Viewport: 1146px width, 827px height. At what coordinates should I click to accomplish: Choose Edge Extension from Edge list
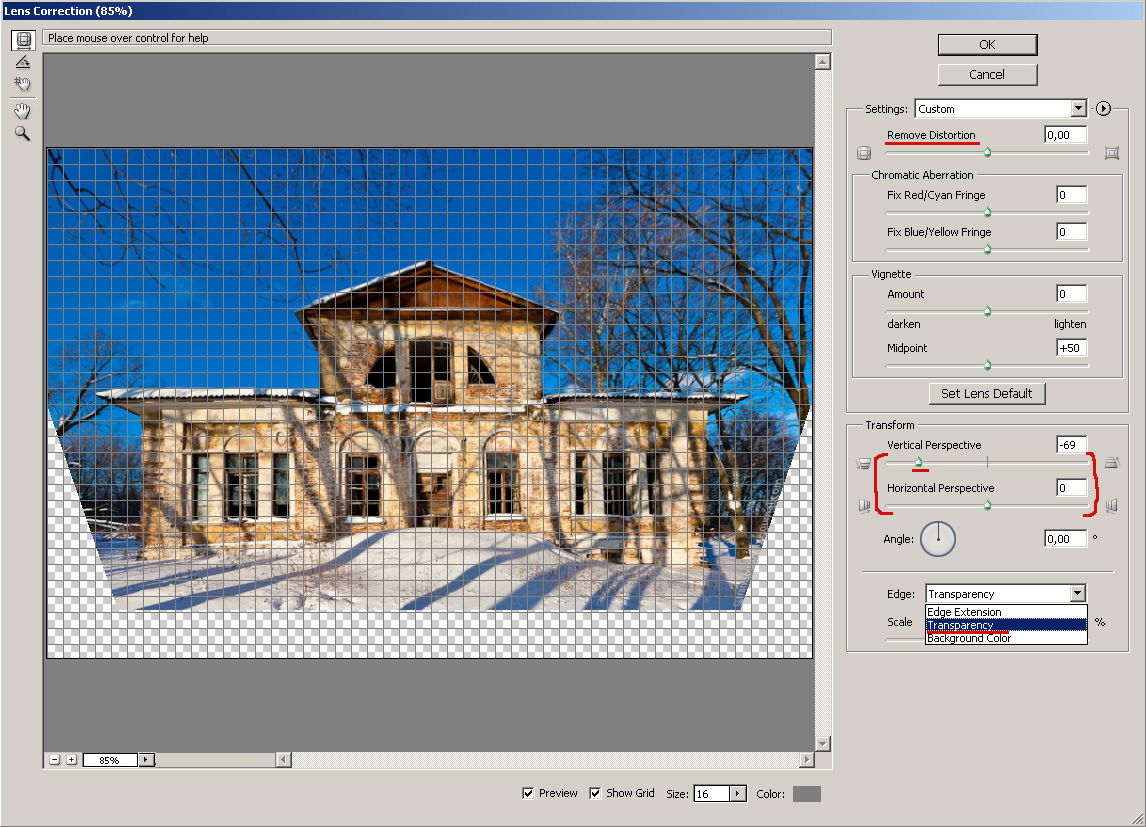[x=1006, y=612]
